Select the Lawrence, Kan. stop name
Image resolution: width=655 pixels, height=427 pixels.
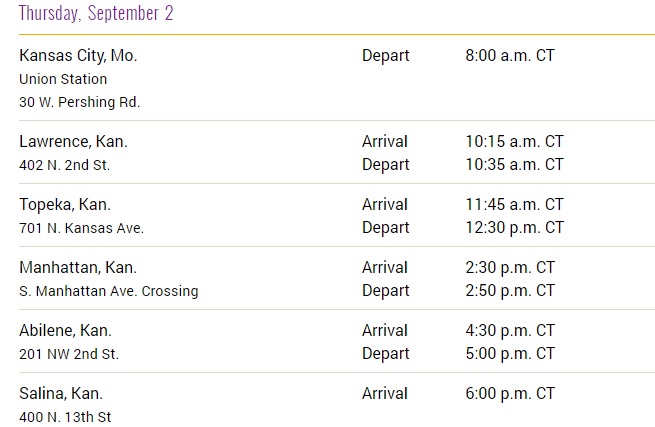pyautogui.click(x=73, y=142)
